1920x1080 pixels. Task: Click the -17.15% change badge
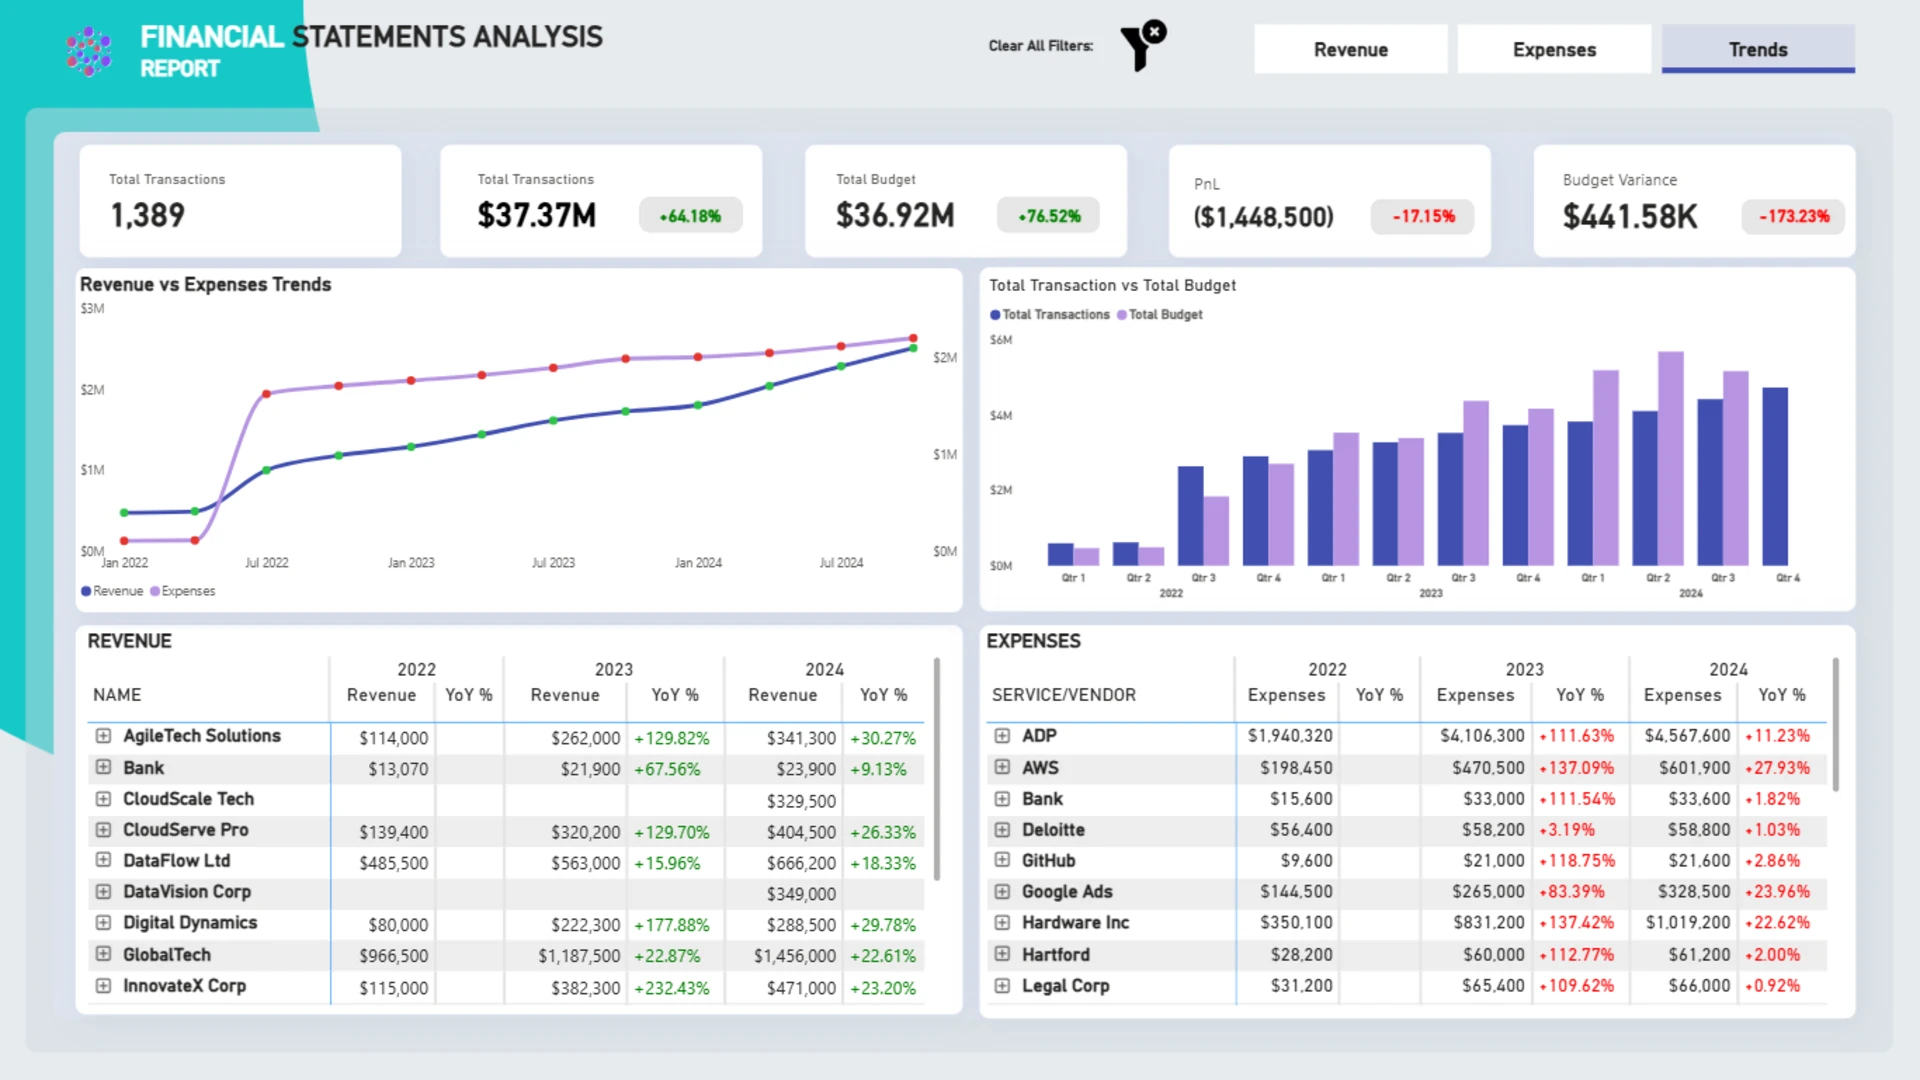(x=1423, y=216)
